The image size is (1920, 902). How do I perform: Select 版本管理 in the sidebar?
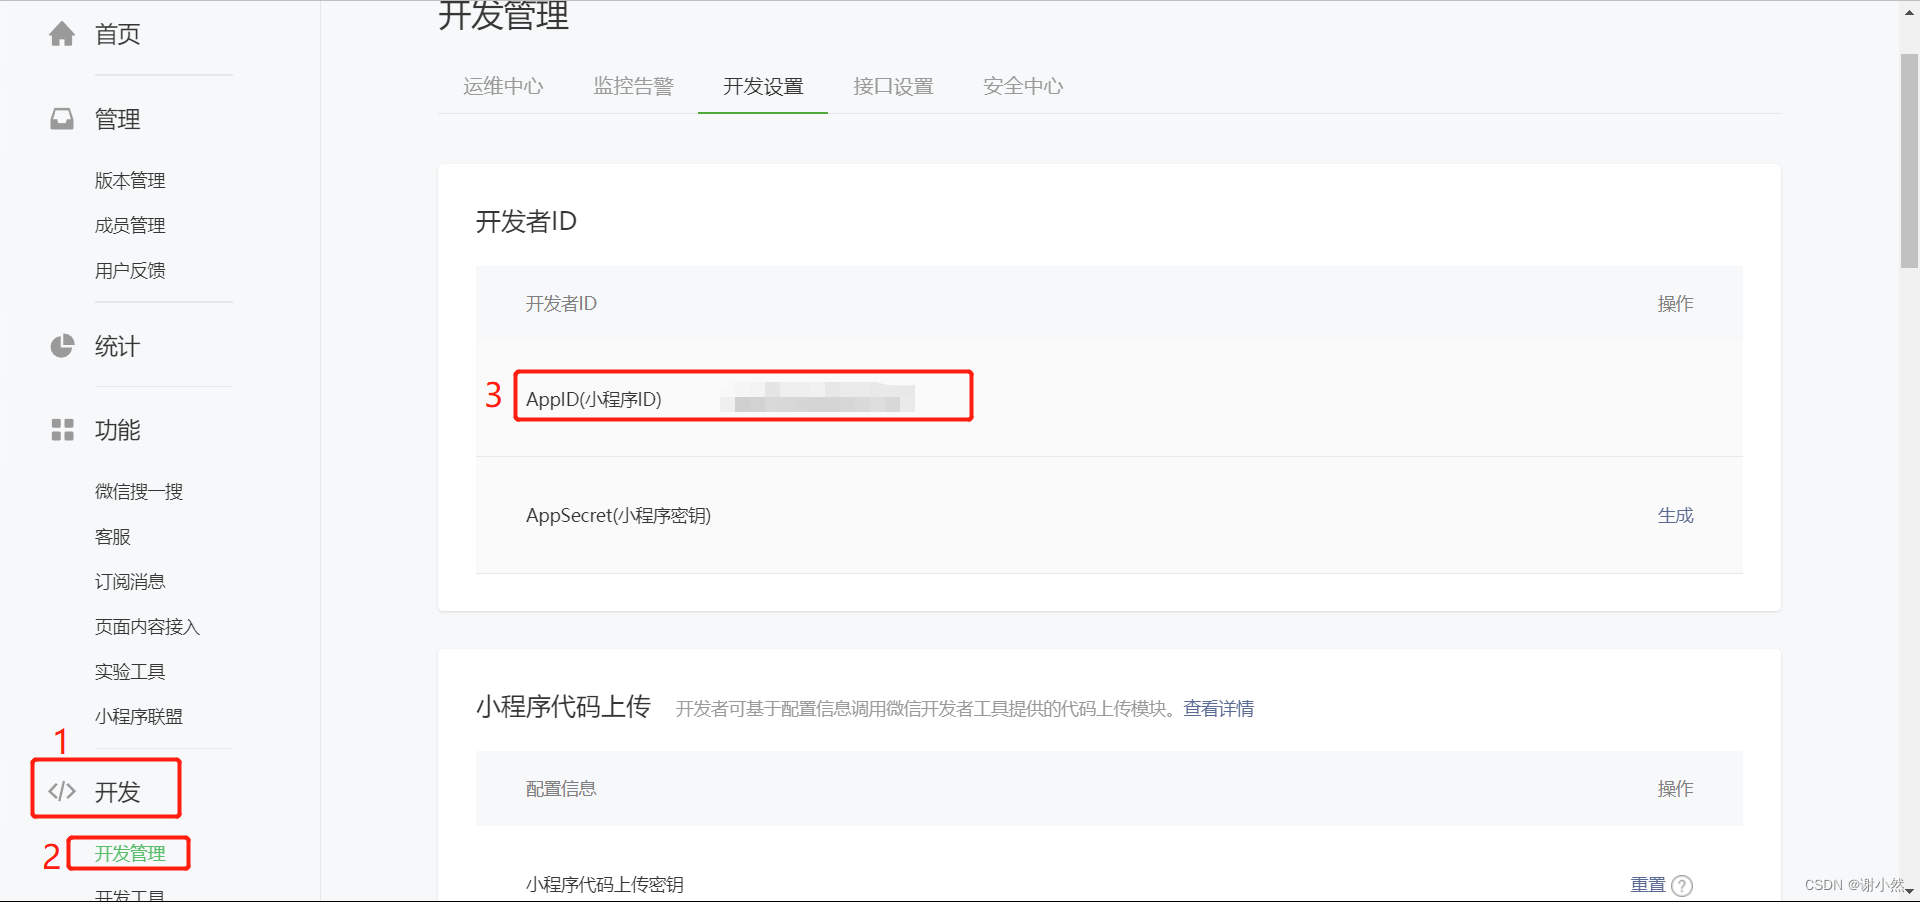130,180
